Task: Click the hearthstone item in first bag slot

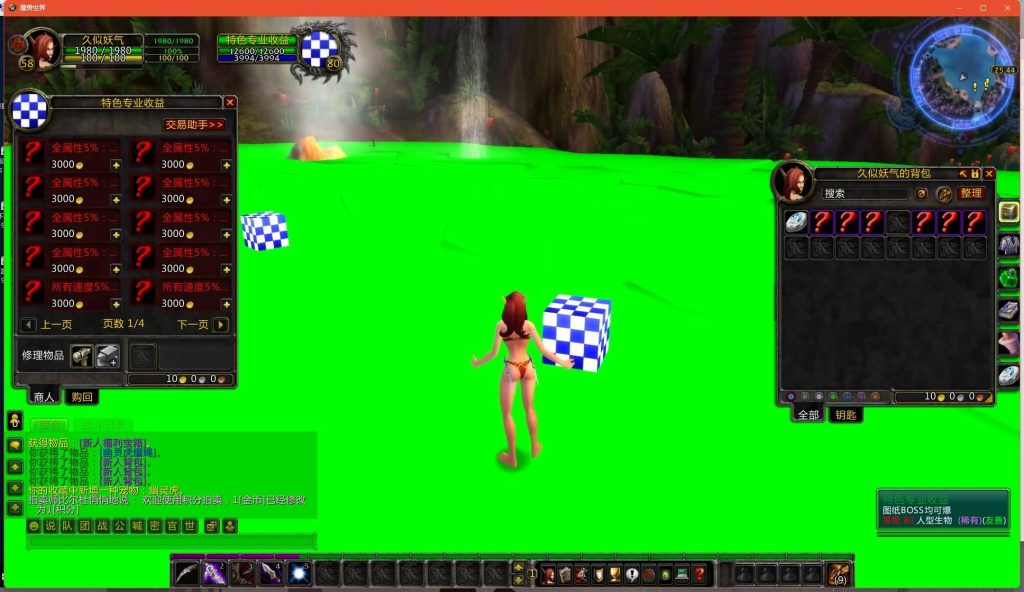Action: pos(796,222)
